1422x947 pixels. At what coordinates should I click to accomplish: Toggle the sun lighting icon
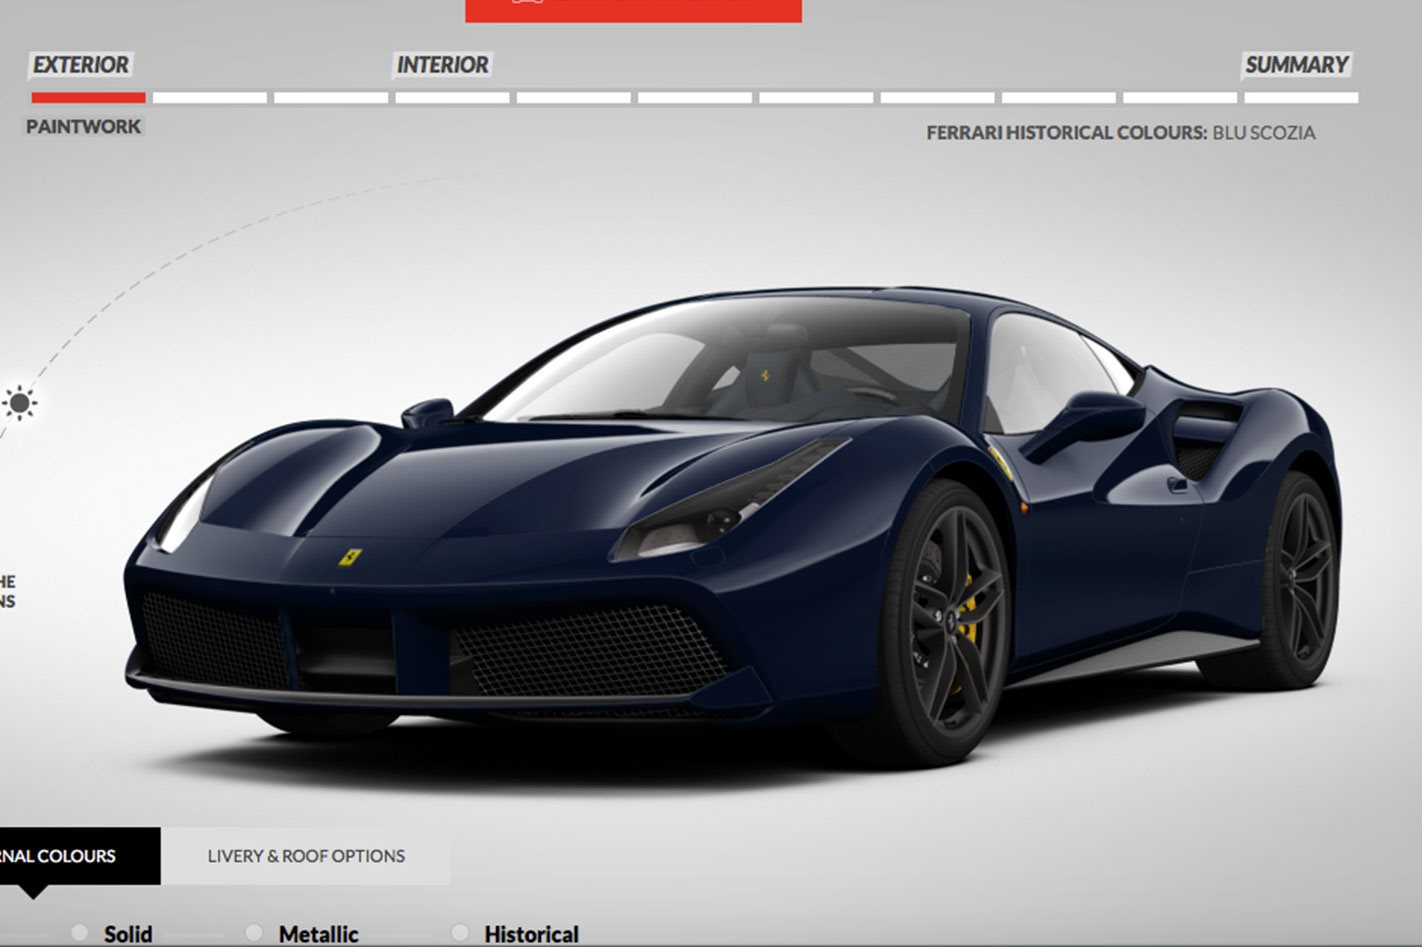19,404
